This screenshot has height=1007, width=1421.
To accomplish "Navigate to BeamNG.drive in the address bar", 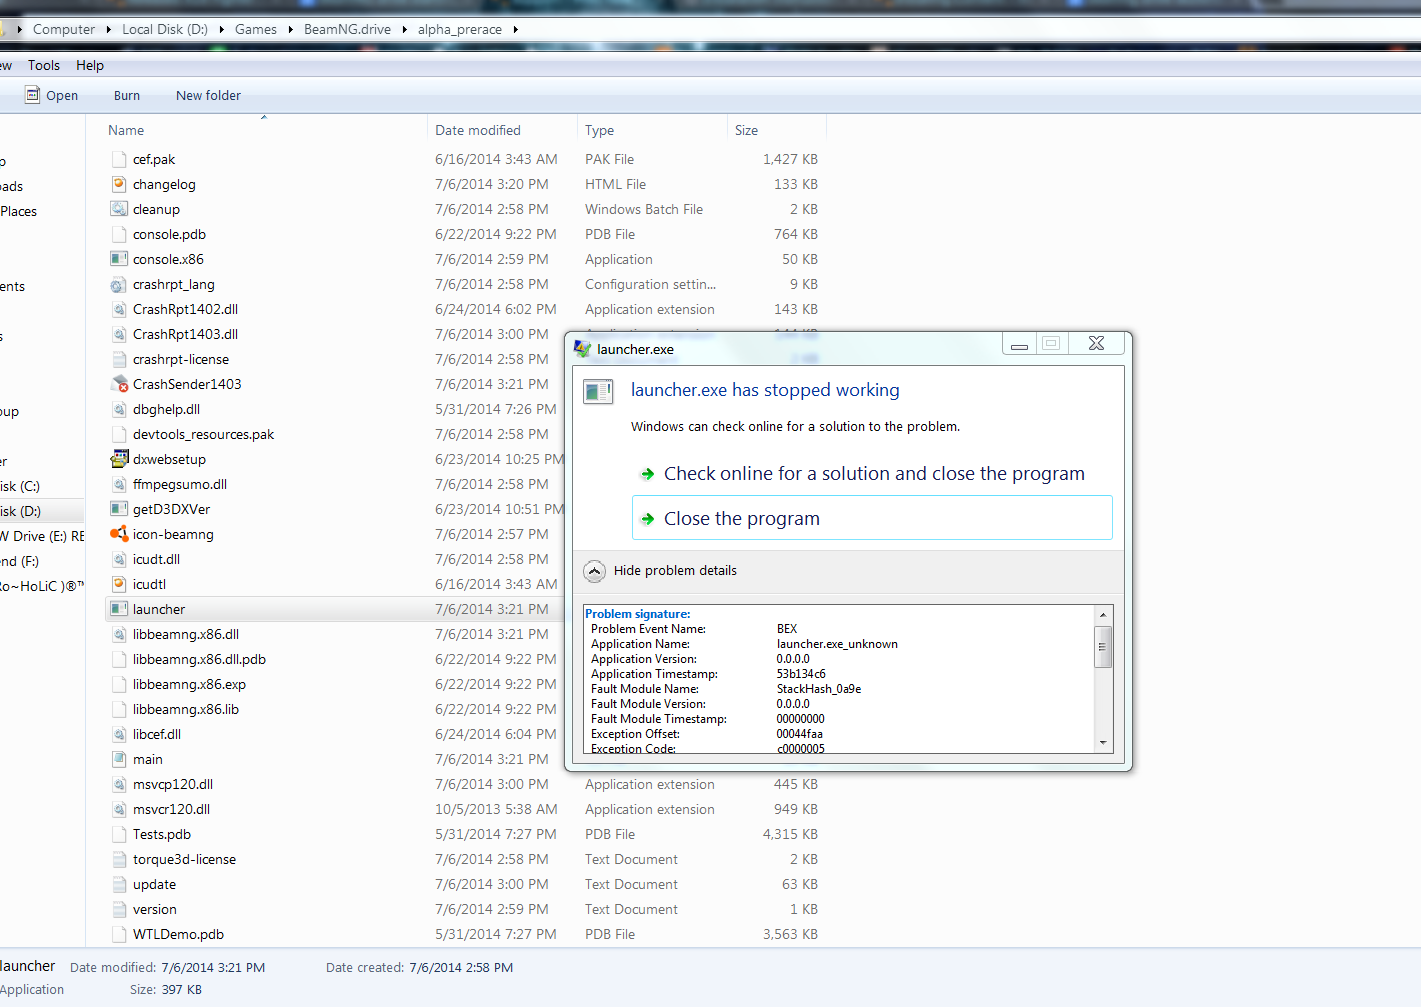I will (347, 29).
